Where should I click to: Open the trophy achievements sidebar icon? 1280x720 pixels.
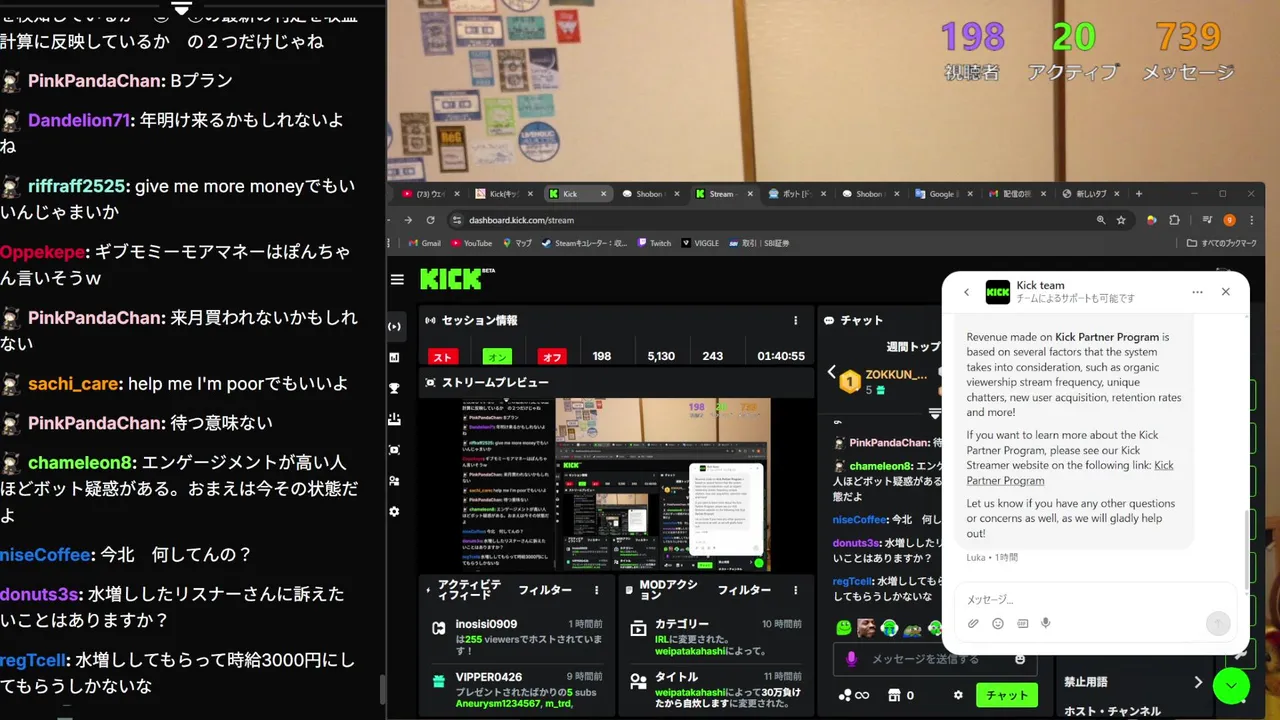395,388
